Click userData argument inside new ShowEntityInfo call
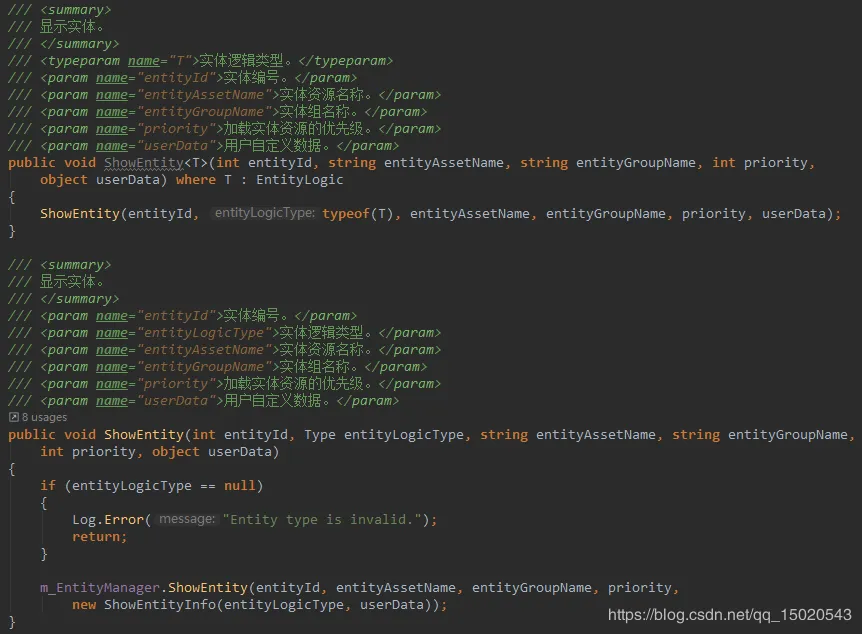 [392, 605]
